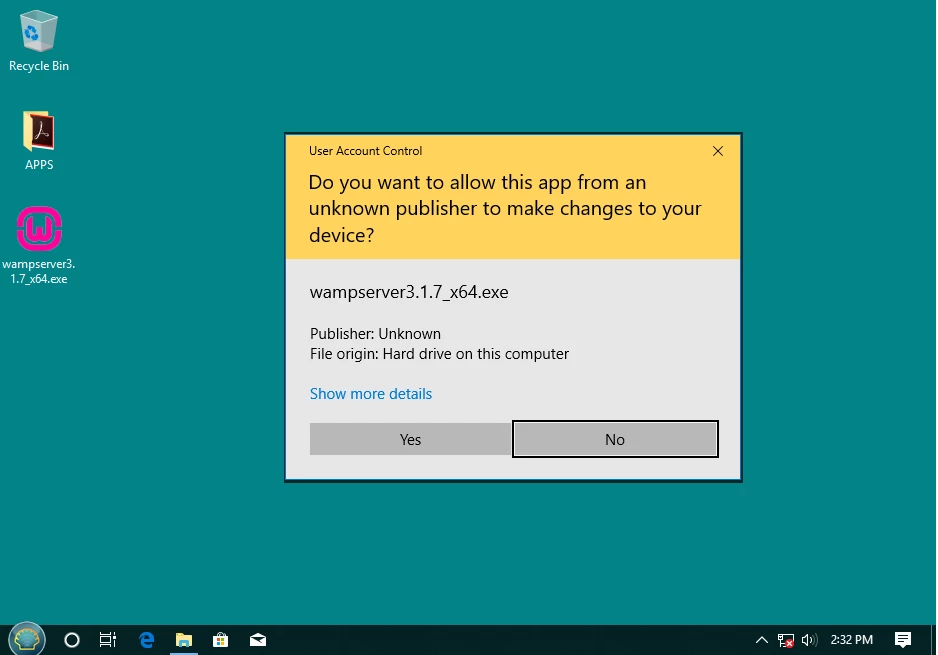Open the Show more details link

pos(371,394)
